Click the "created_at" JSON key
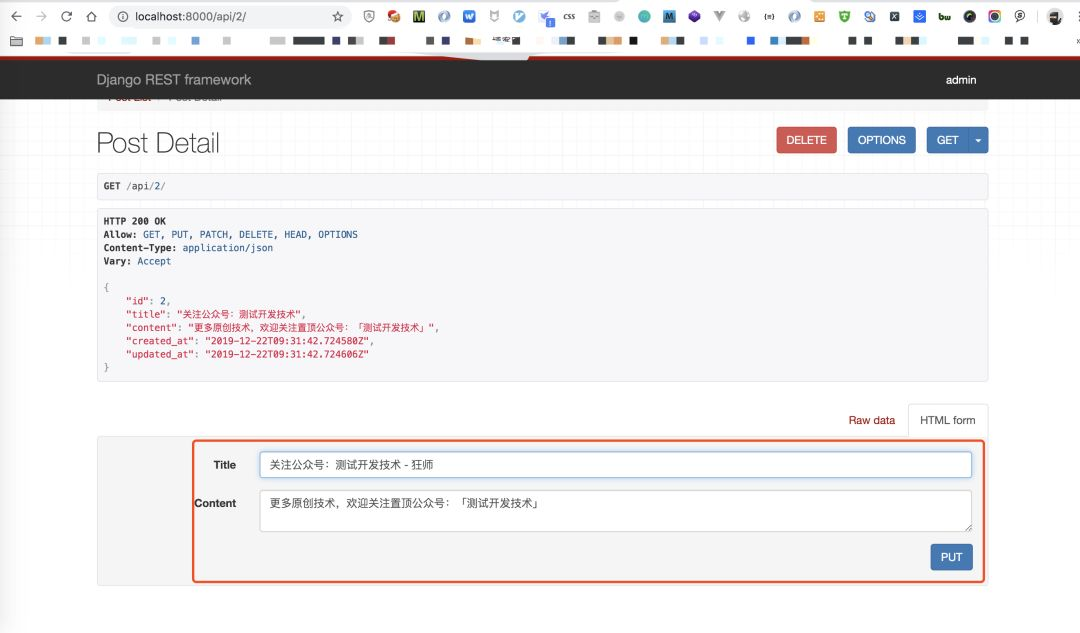The image size is (1080, 633). (x=158, y=341)
